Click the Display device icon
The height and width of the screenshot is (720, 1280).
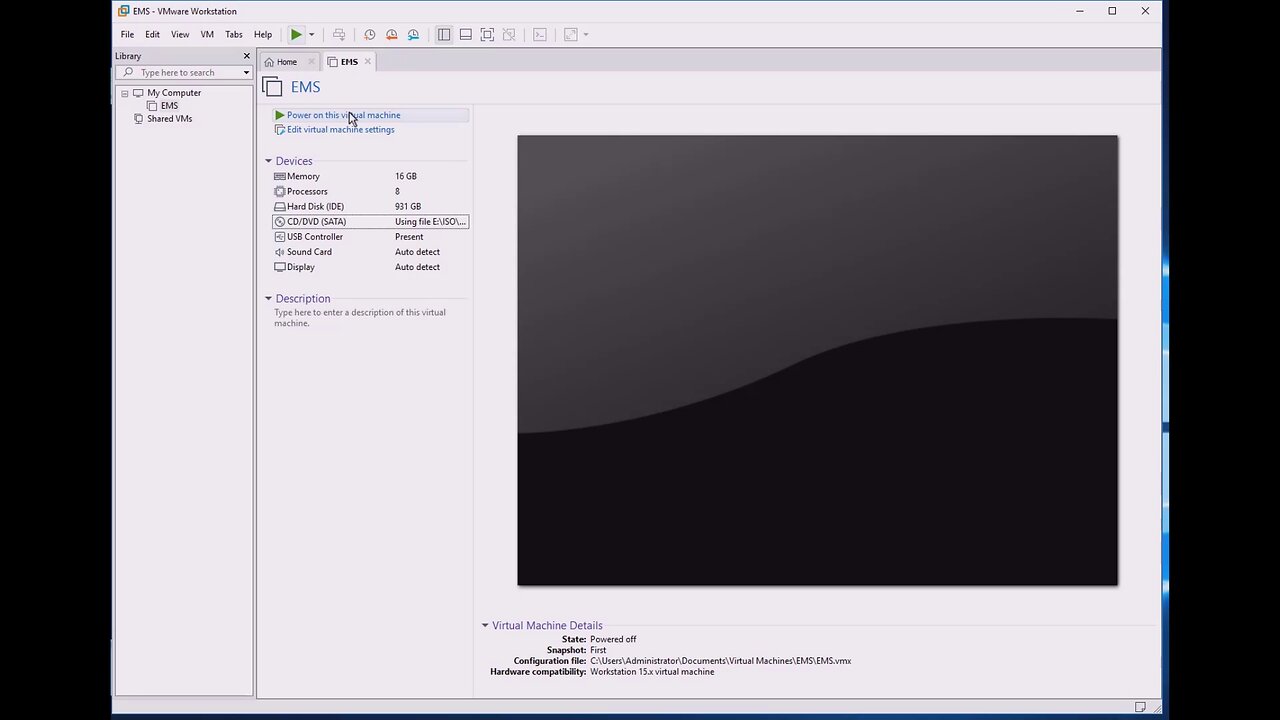(x=280, y=267)
